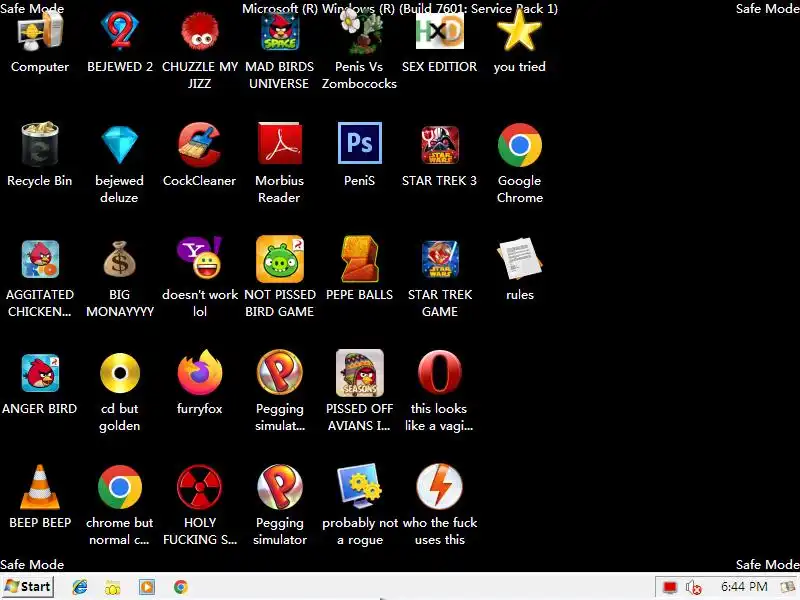Click the Start button
The height and width of the screenshot is (600, 800).
pos(28,587)
